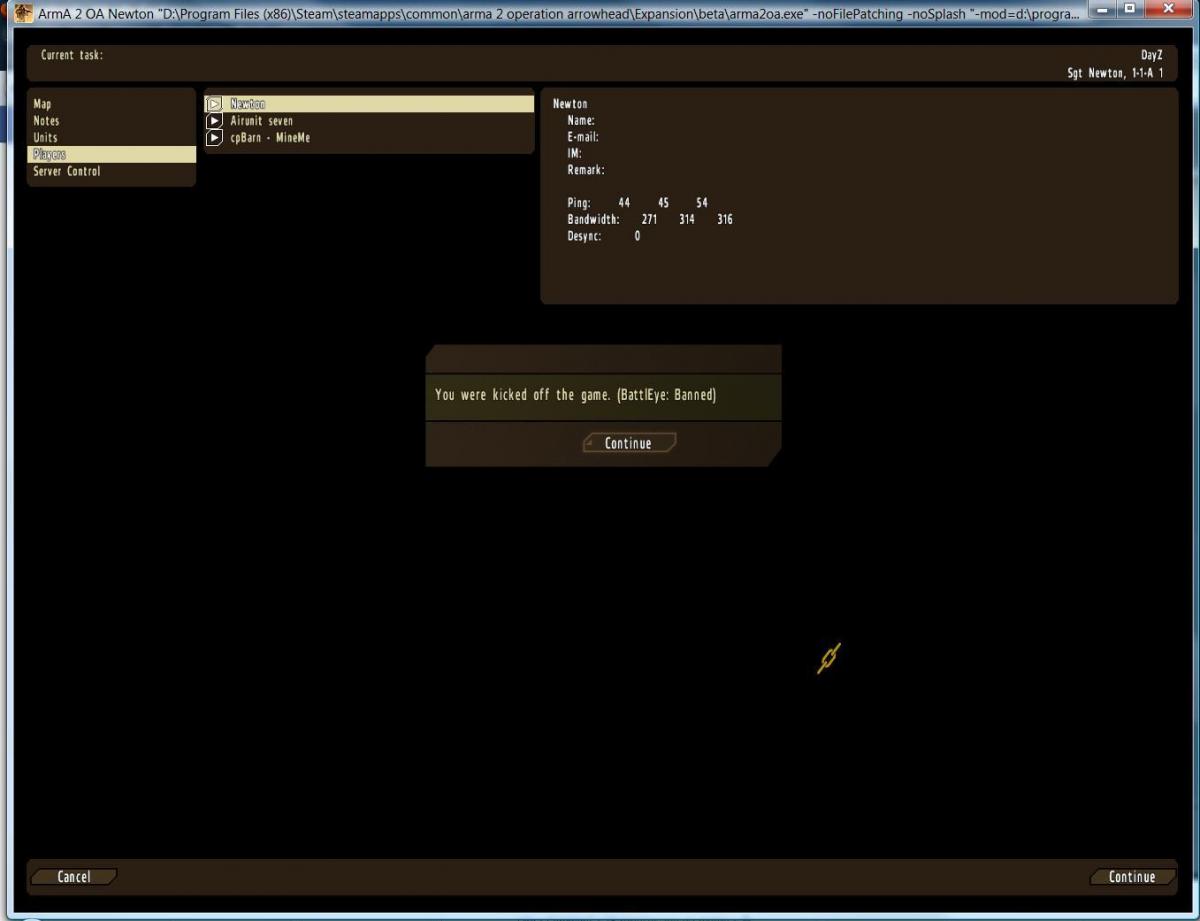Select the Newton name in player list
This screenshot has height=921, width=1200.
pos(248,104)
